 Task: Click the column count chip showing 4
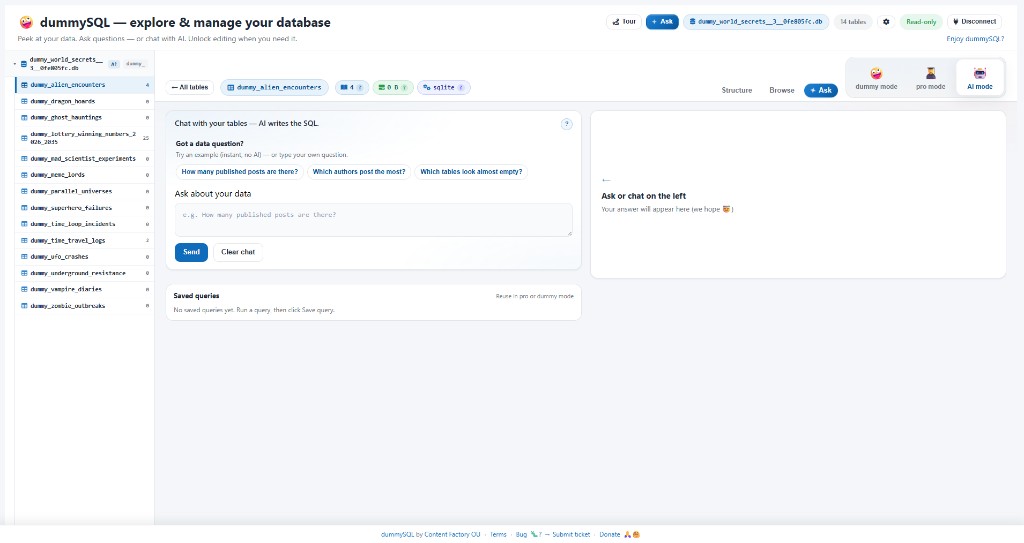pyautogui.click(x=351, y=88)
